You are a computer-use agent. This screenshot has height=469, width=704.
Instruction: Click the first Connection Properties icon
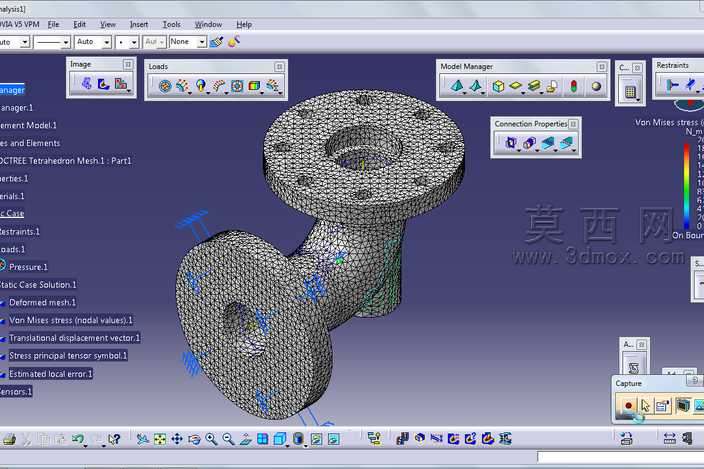[510, 143]
